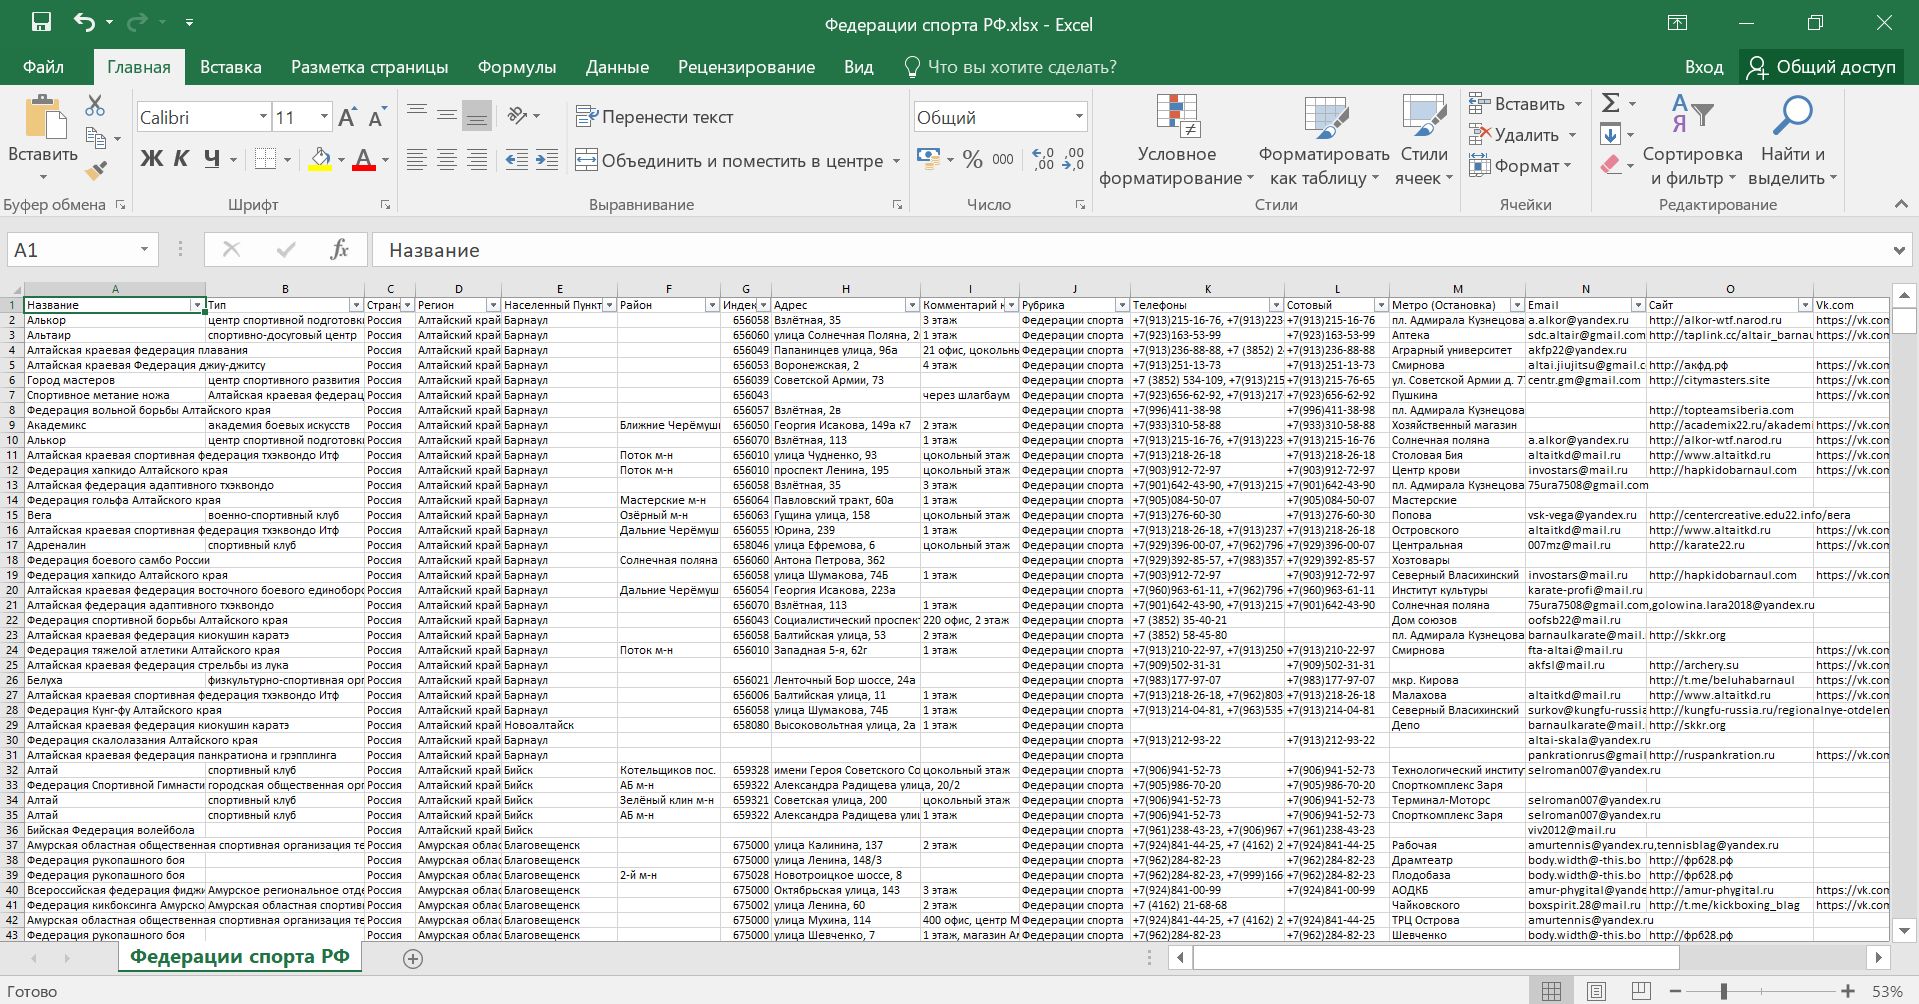Open Условное форматирование button
This screenshot has height=1004, width=1919.
[1176, 142]
